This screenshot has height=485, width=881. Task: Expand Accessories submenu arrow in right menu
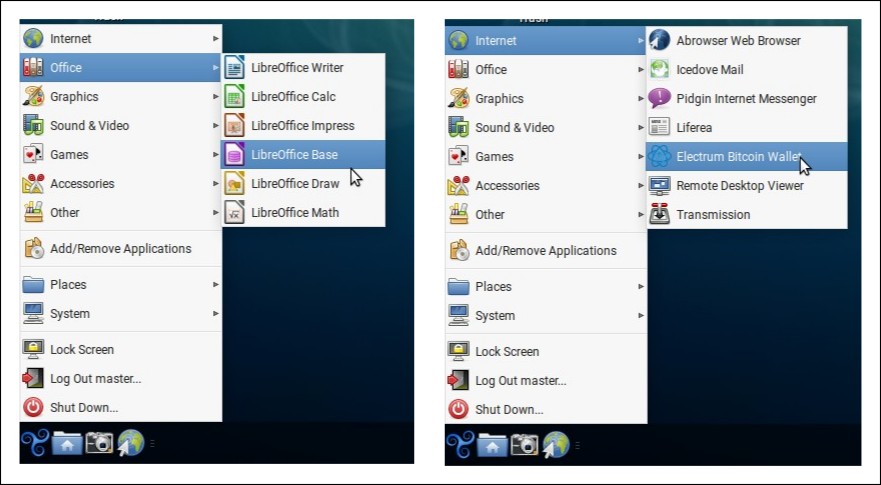(641, 185)
